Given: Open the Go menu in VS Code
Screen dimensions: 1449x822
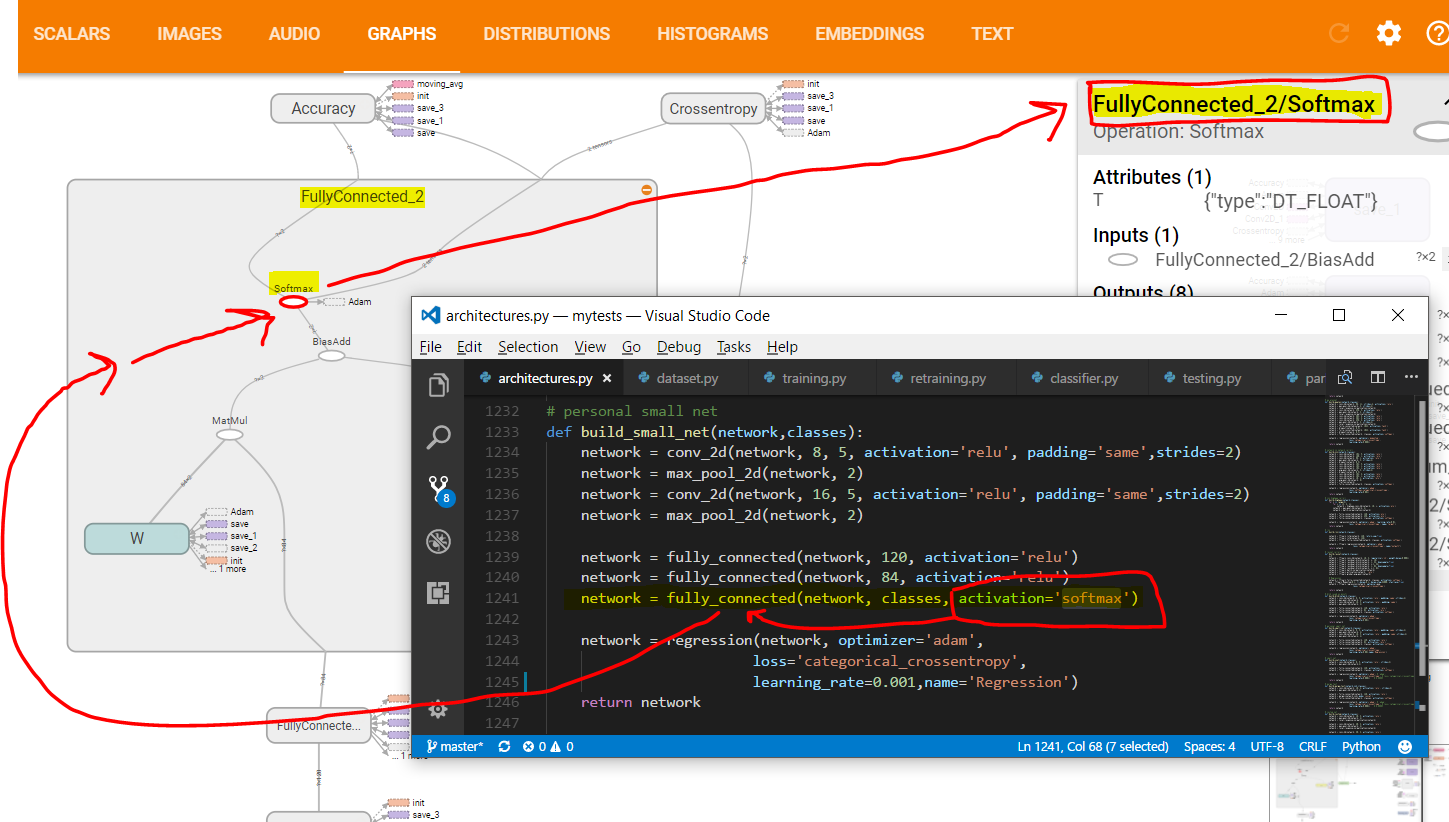Looking at the screenshot, I should 631,347.
